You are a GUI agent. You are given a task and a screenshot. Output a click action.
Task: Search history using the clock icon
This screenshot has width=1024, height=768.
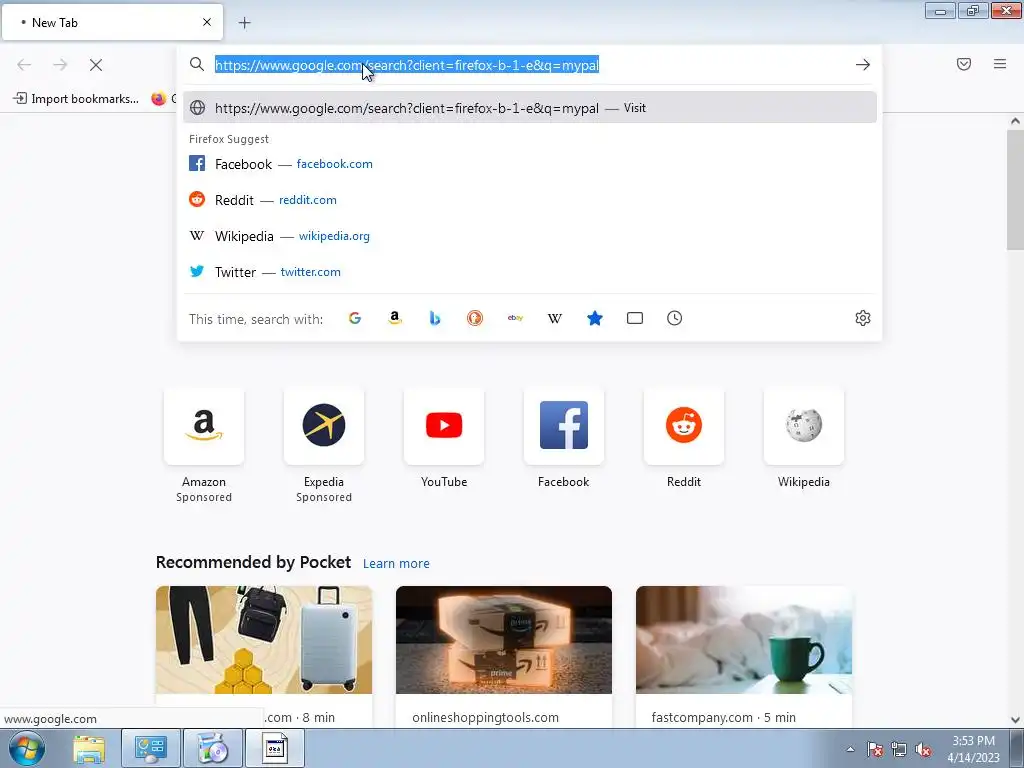pos(675,318)
